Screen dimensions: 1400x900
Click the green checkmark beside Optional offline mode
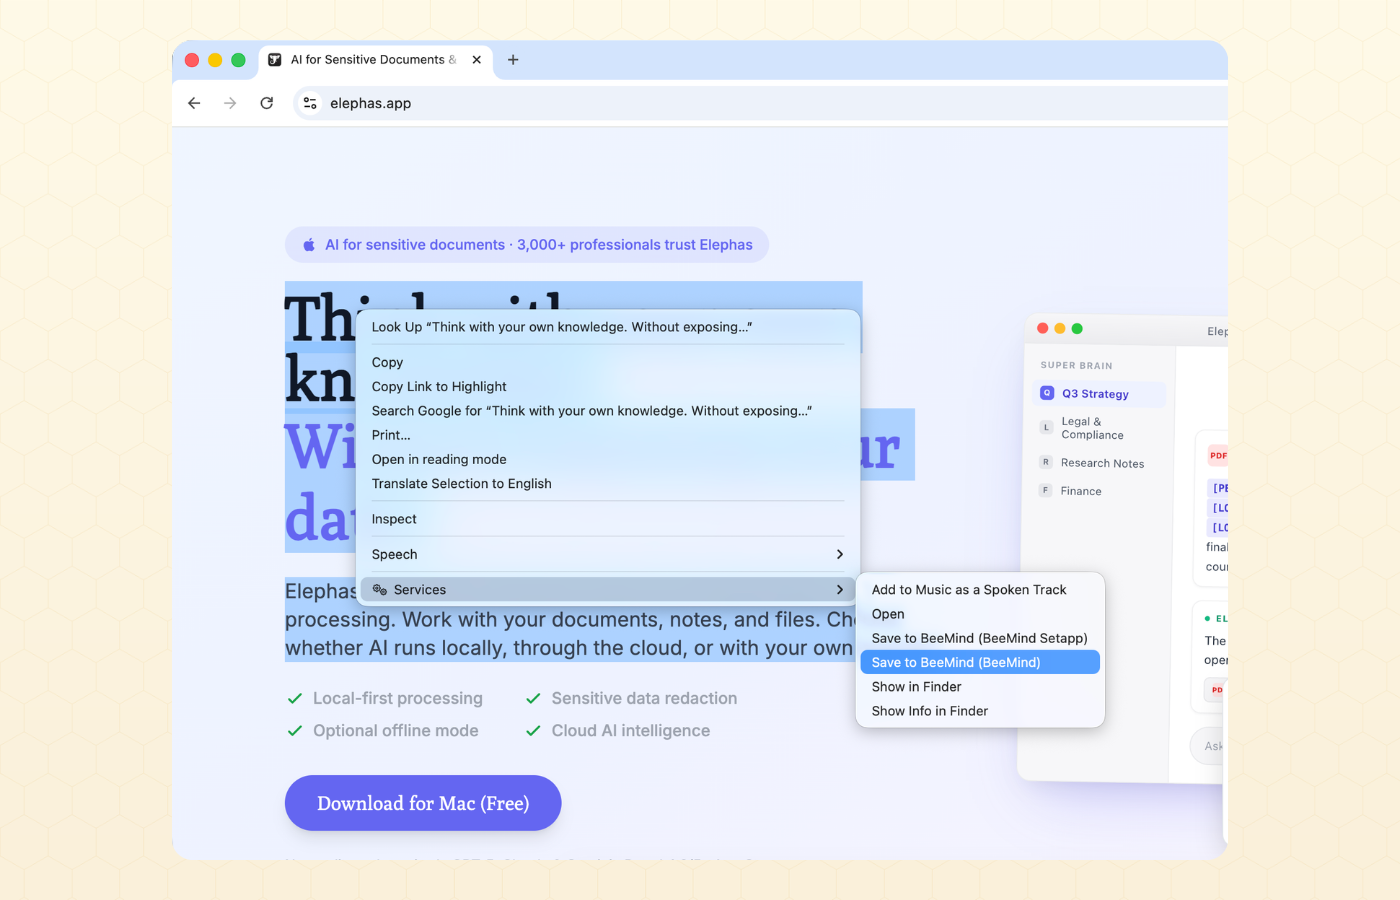coord(295,731)
